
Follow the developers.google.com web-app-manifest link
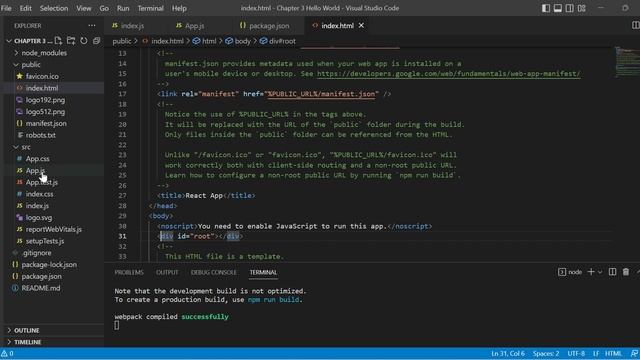[x=449, y=74]
